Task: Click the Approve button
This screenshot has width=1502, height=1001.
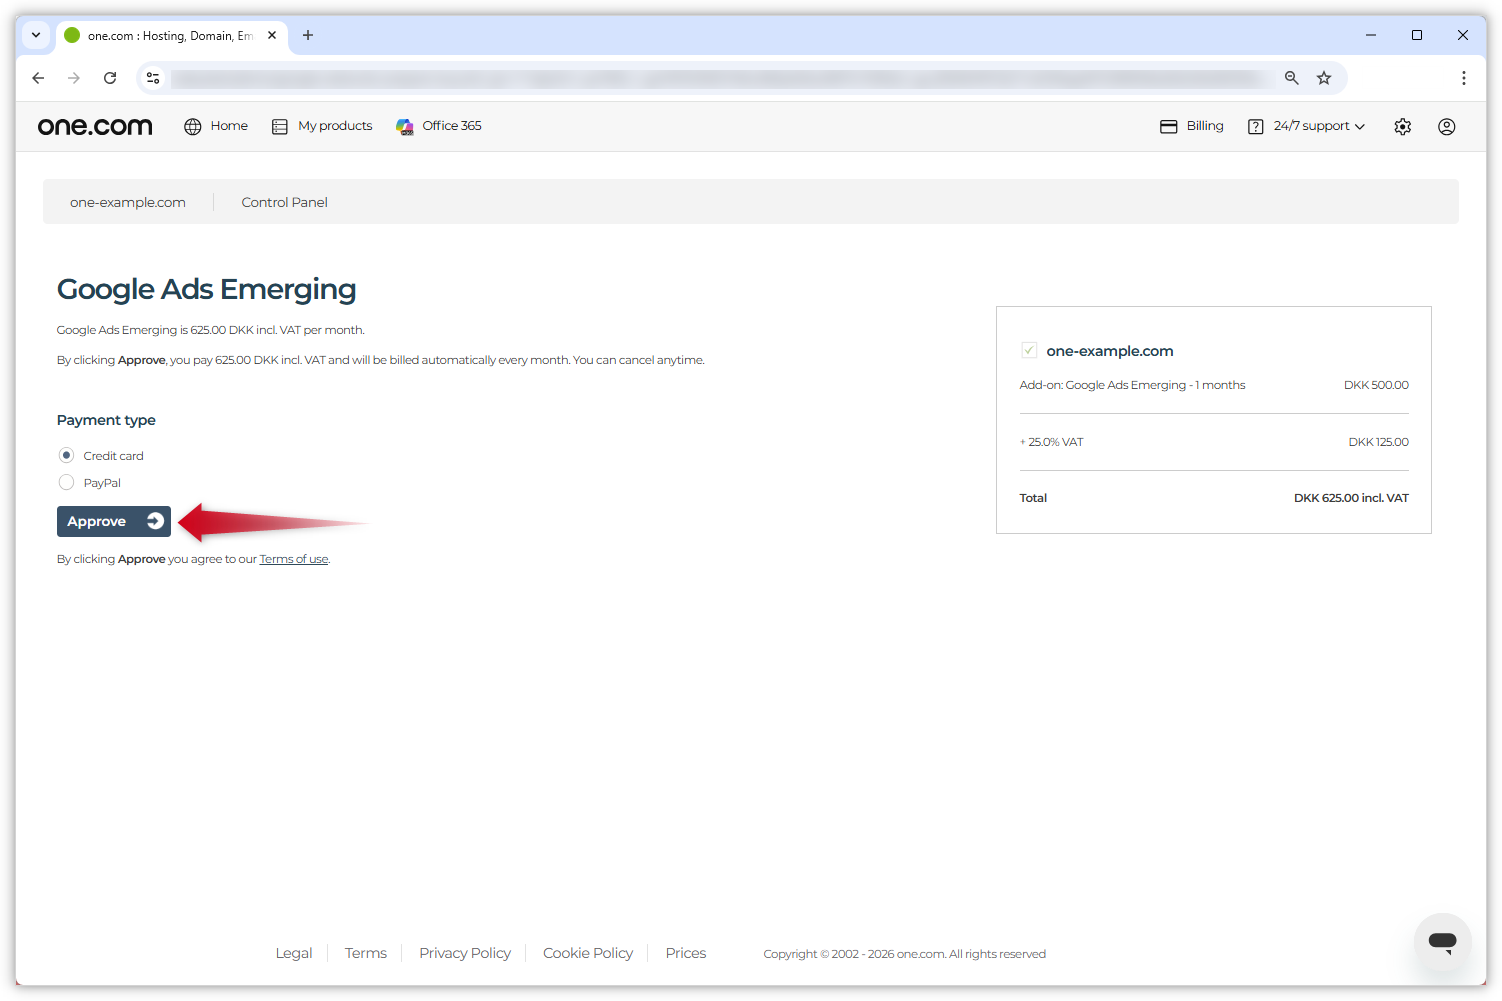Action: [114, 521]
